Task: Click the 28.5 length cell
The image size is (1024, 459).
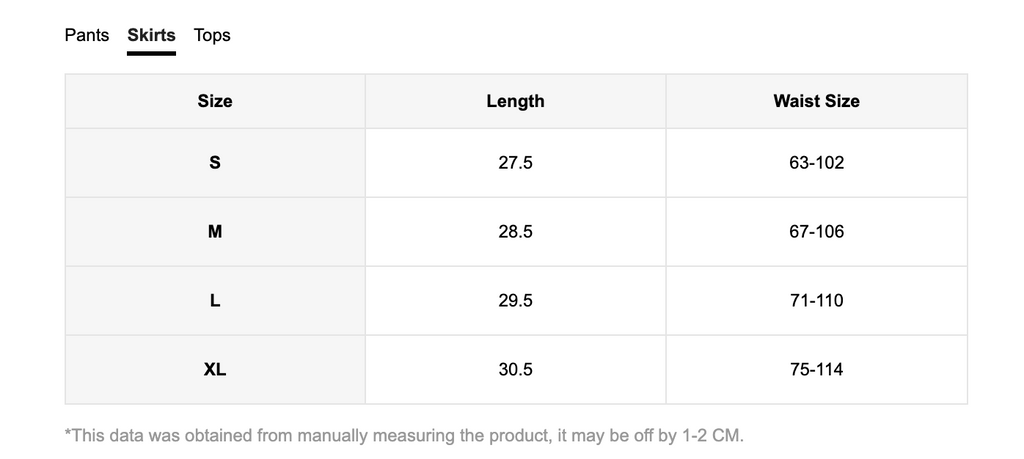Action: [x=515, y=232]
